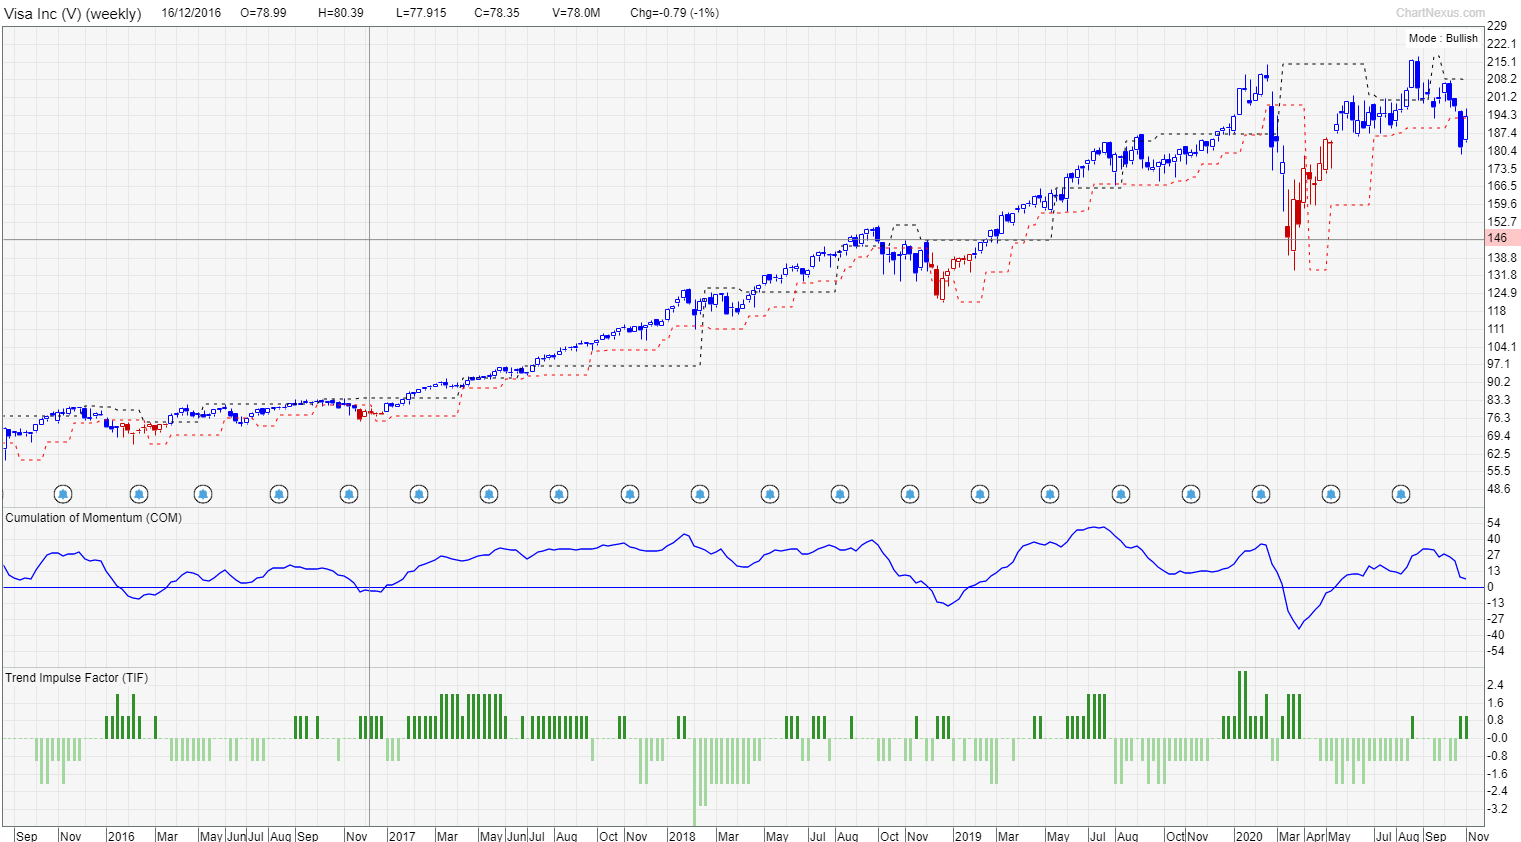The image size is (1521, 842).
Task: Click the bell icon at August 2018
Action: 840,494
